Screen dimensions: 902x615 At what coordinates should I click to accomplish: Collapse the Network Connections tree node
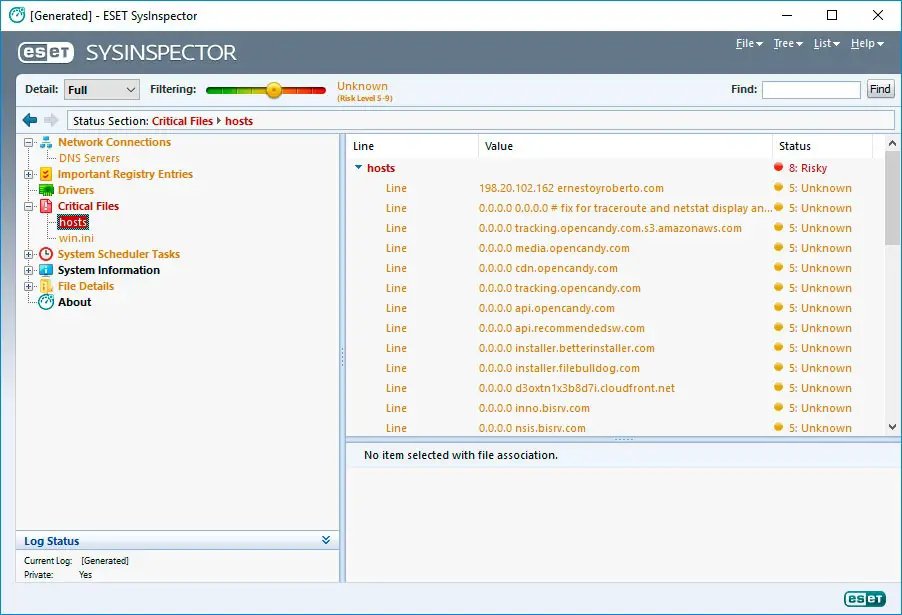coord(28,143)
